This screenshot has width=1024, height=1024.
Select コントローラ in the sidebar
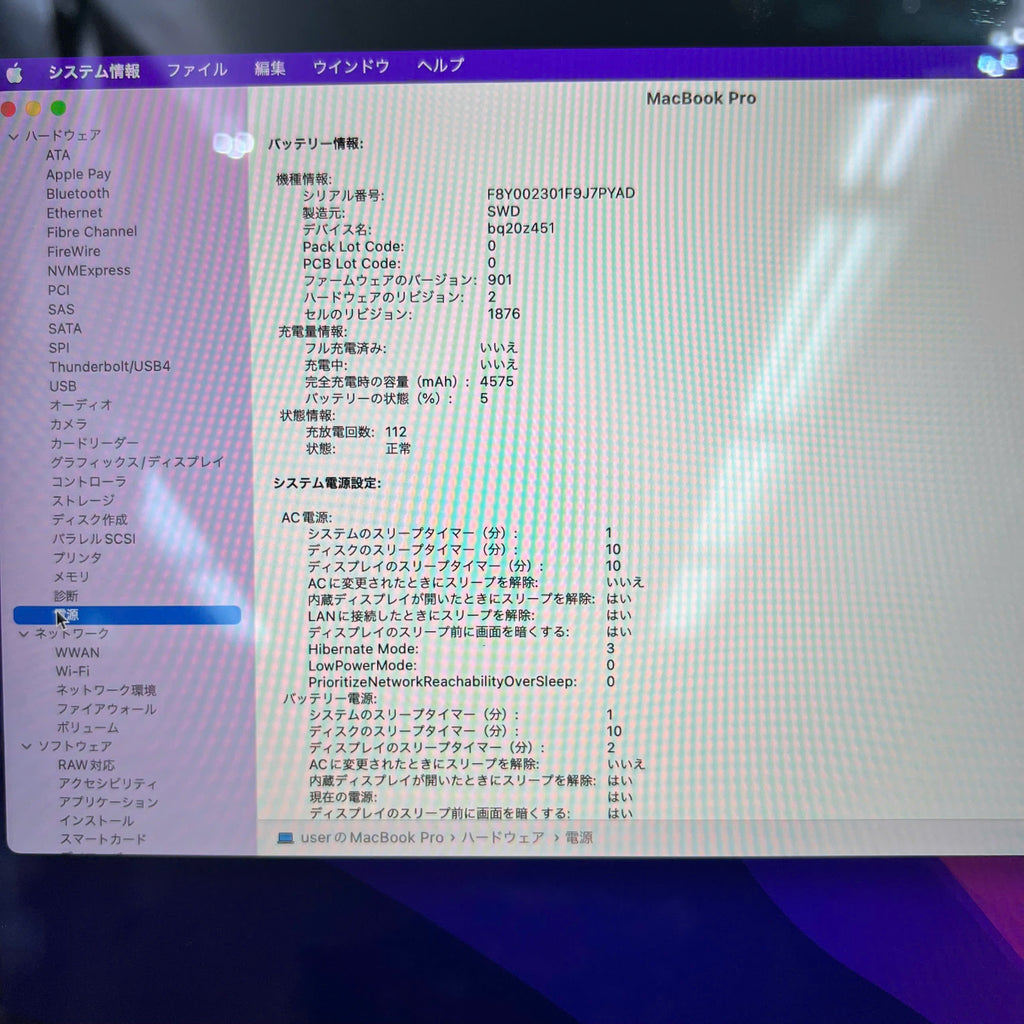click(x=88, y=482)
